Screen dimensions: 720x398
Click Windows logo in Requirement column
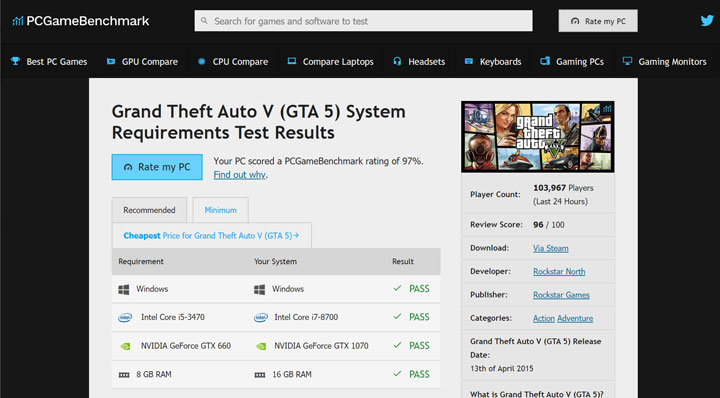click(x=124, y=289)
